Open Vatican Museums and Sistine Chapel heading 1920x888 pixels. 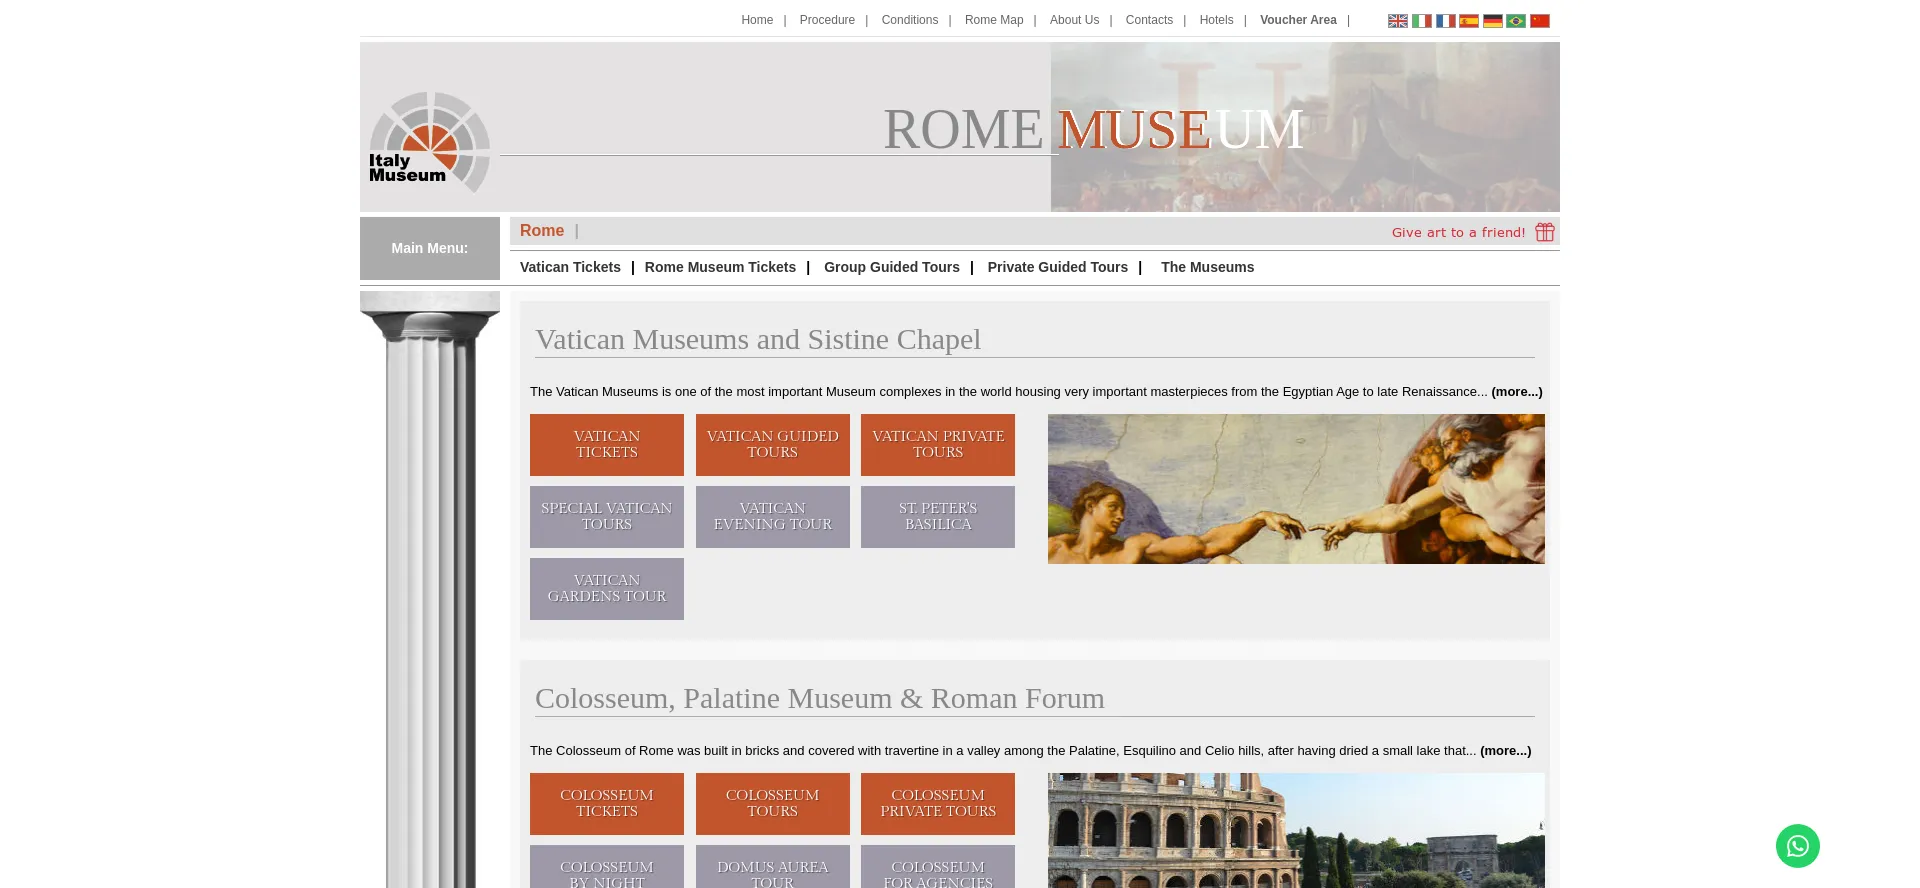[758, 339]
